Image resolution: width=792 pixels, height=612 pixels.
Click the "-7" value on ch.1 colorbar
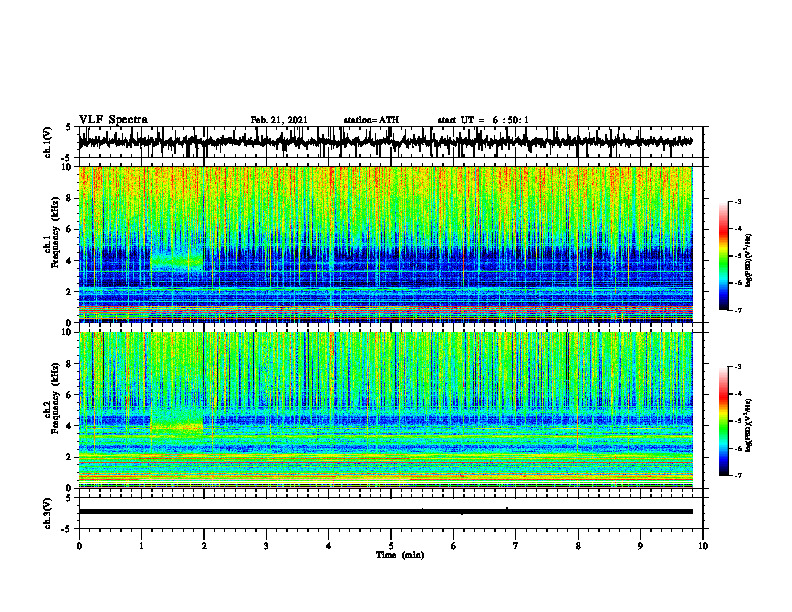[x=738, y=310]
